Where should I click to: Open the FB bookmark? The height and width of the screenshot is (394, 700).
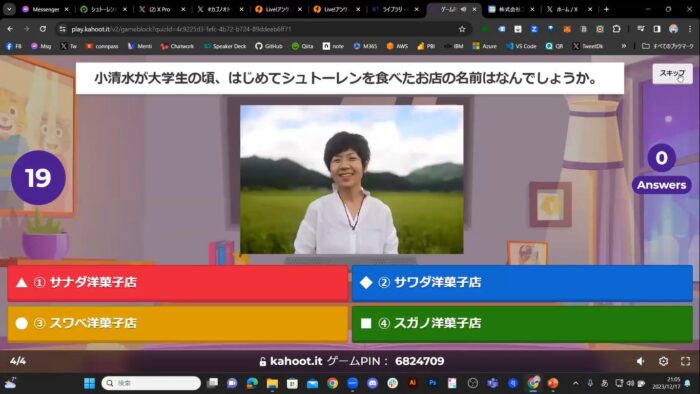coord(13,46)
